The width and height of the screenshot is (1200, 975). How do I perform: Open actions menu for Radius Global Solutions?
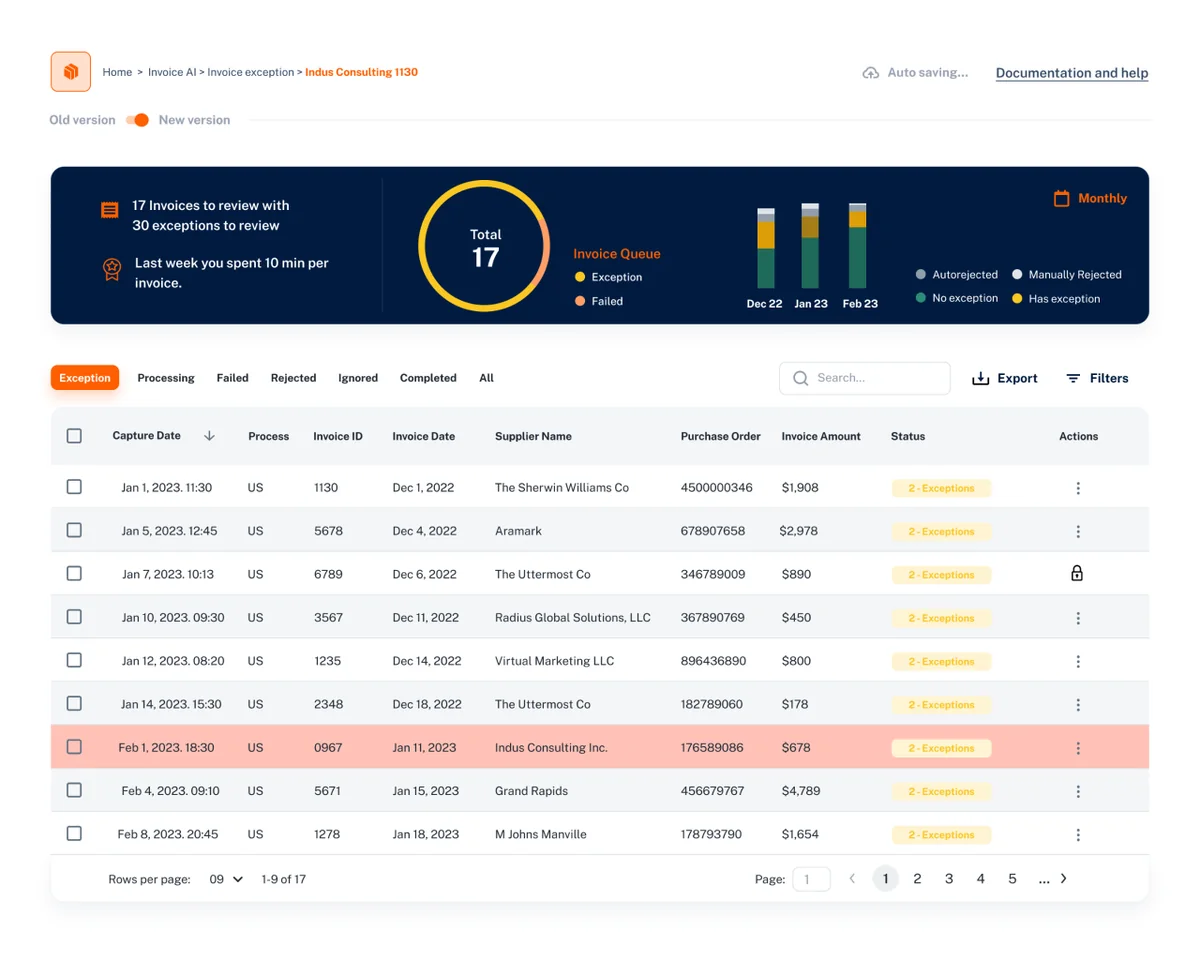[1078, 618]
